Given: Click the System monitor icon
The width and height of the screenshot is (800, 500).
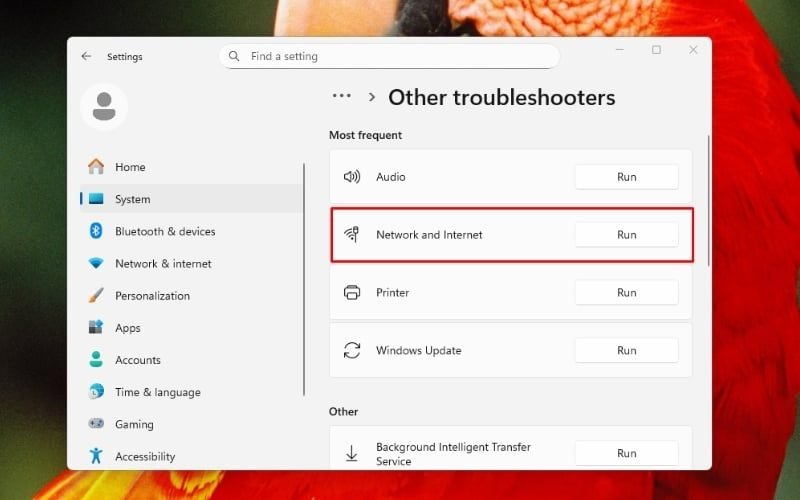Looking at the screenshot, I should (x=96, y=198).
